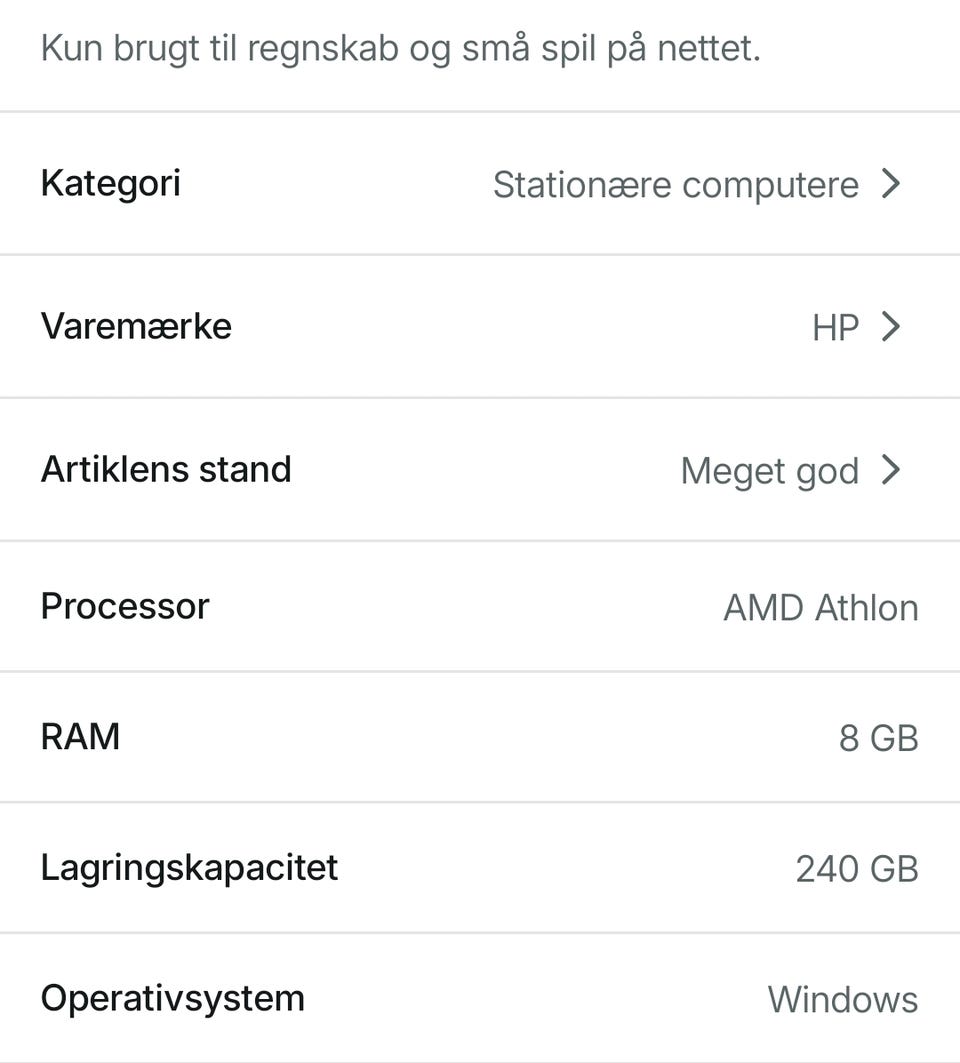Click the Operativsystem label
The height and width of the screenshot is (1063, 960).
172,998
